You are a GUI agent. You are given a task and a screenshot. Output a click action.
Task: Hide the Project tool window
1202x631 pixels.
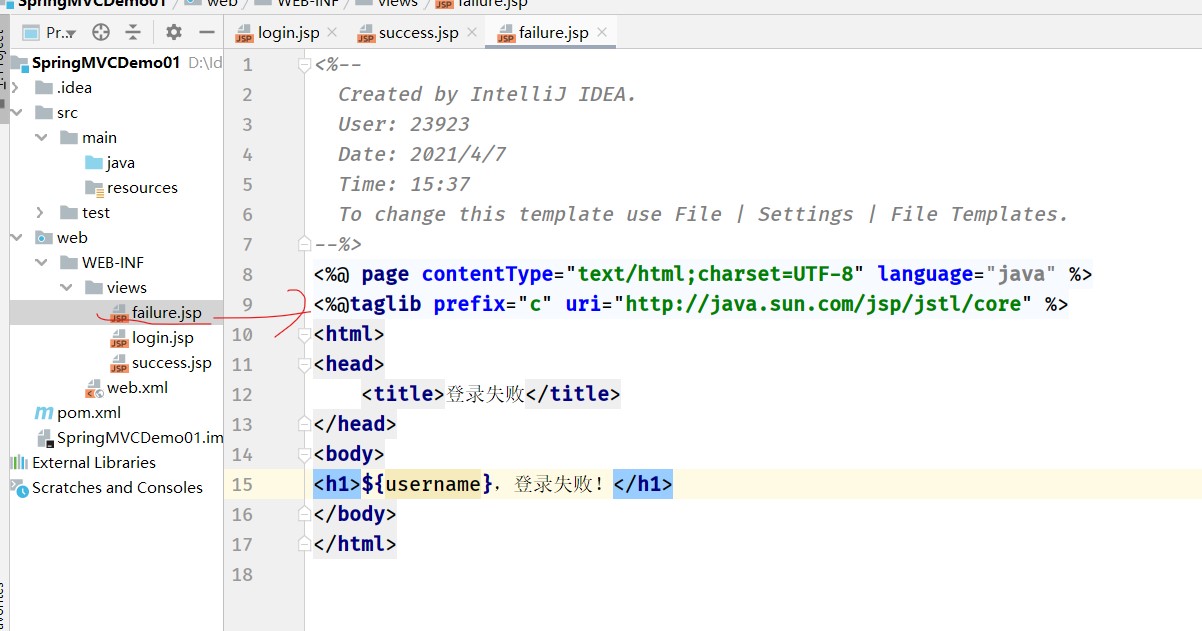tap(205, 32)
